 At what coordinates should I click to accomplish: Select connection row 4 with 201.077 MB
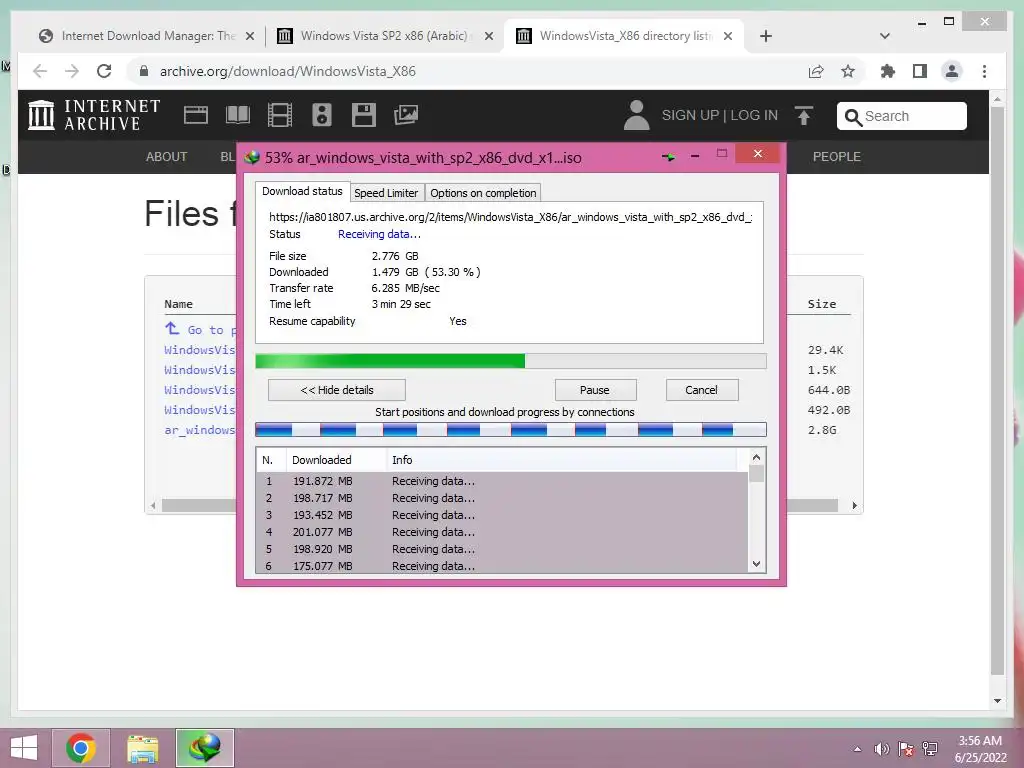[x=502, y=532]
